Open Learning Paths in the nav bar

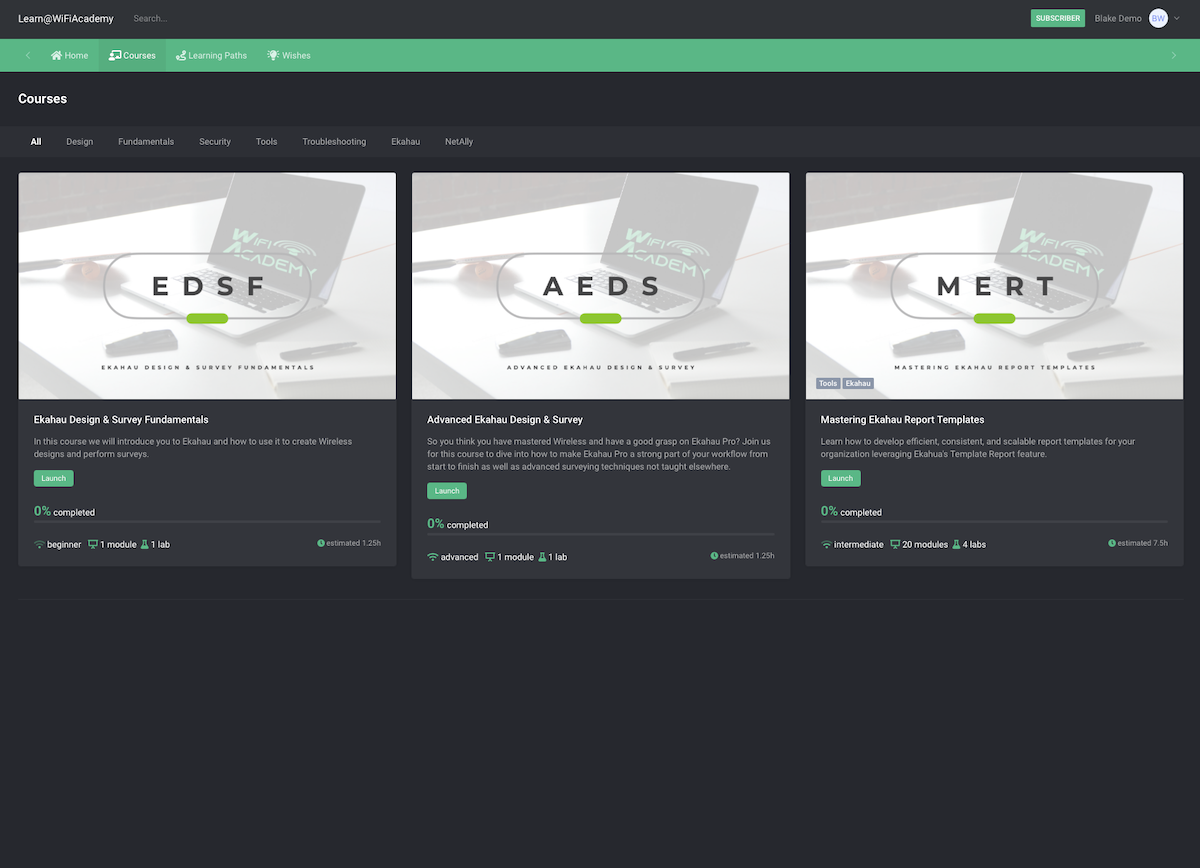click(x=211, y=55)
